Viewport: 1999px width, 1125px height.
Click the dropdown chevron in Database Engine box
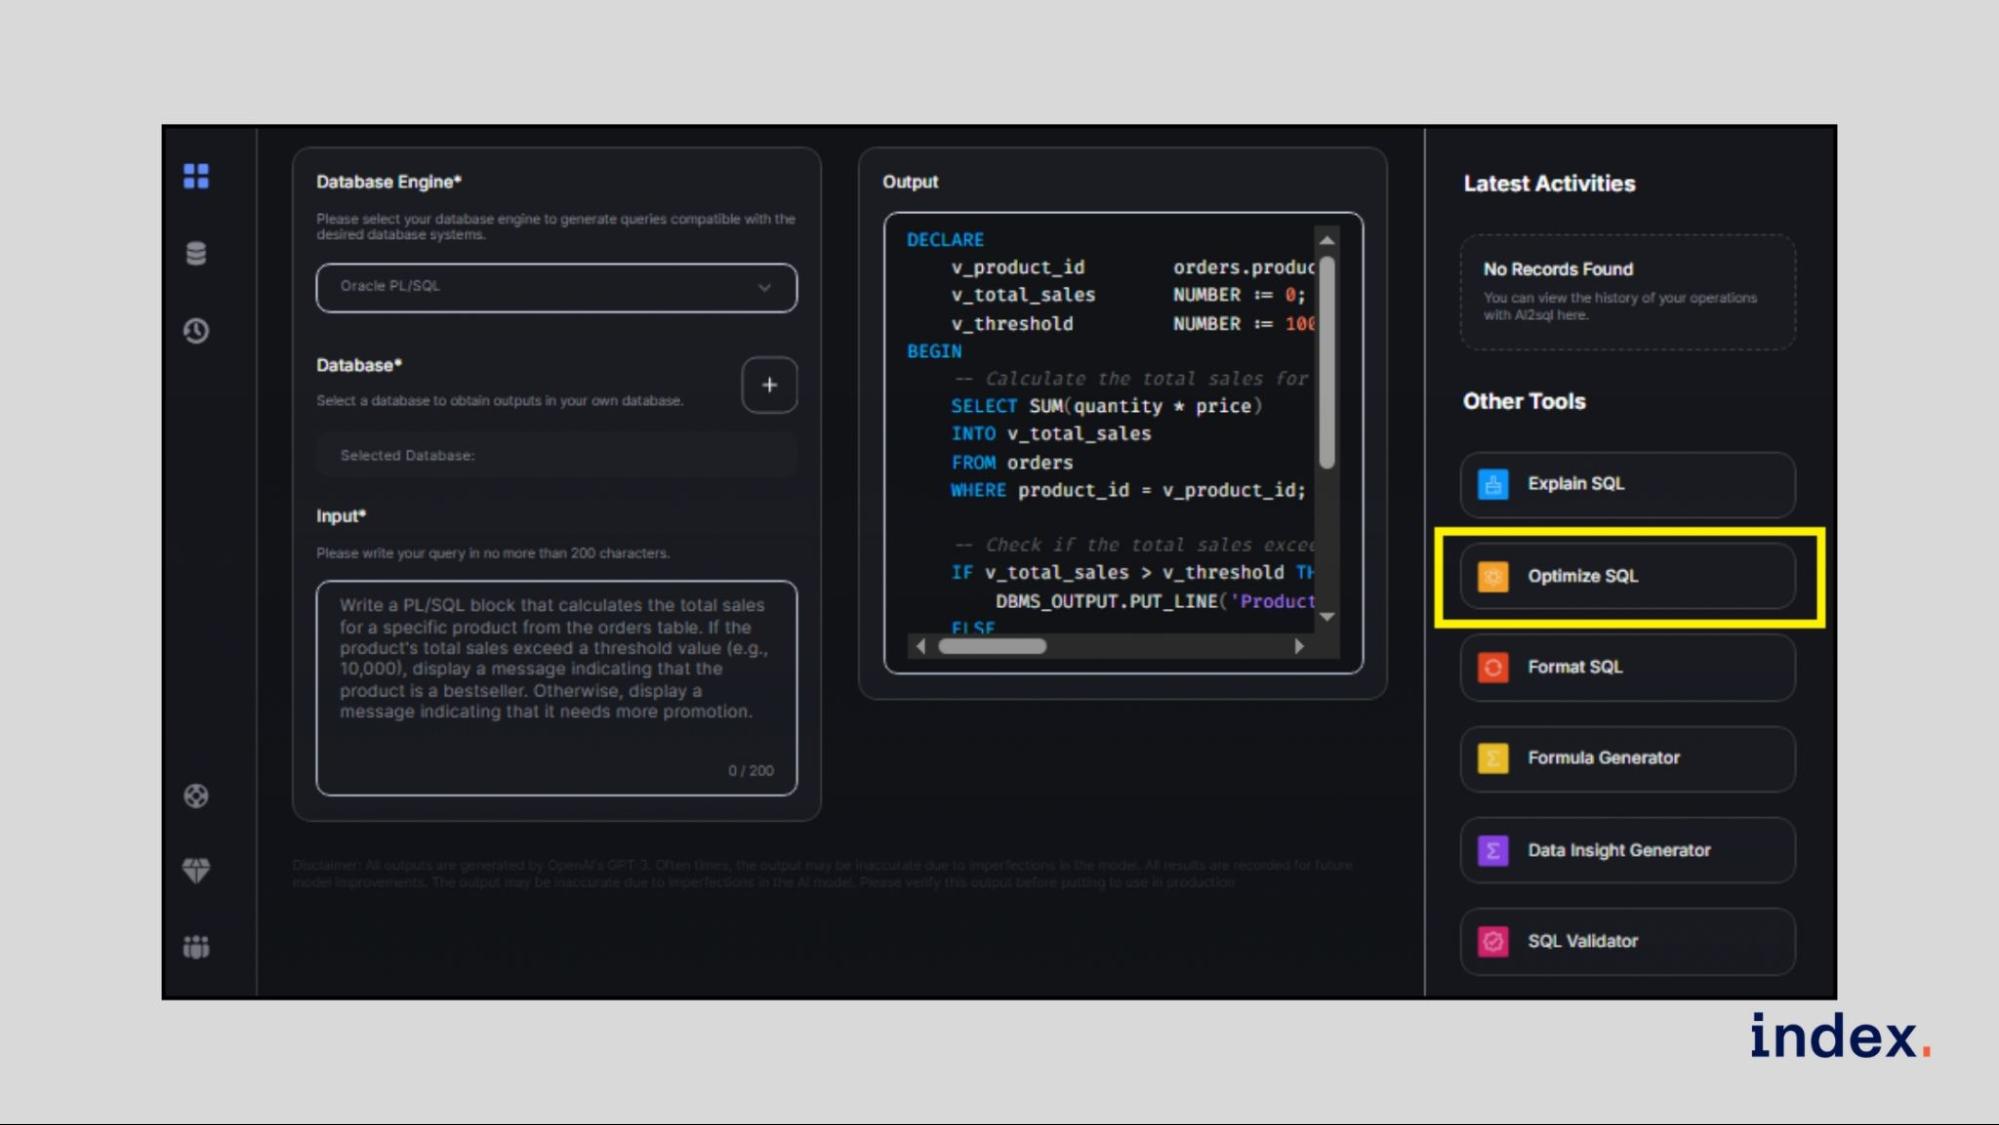tap(764, 287)
